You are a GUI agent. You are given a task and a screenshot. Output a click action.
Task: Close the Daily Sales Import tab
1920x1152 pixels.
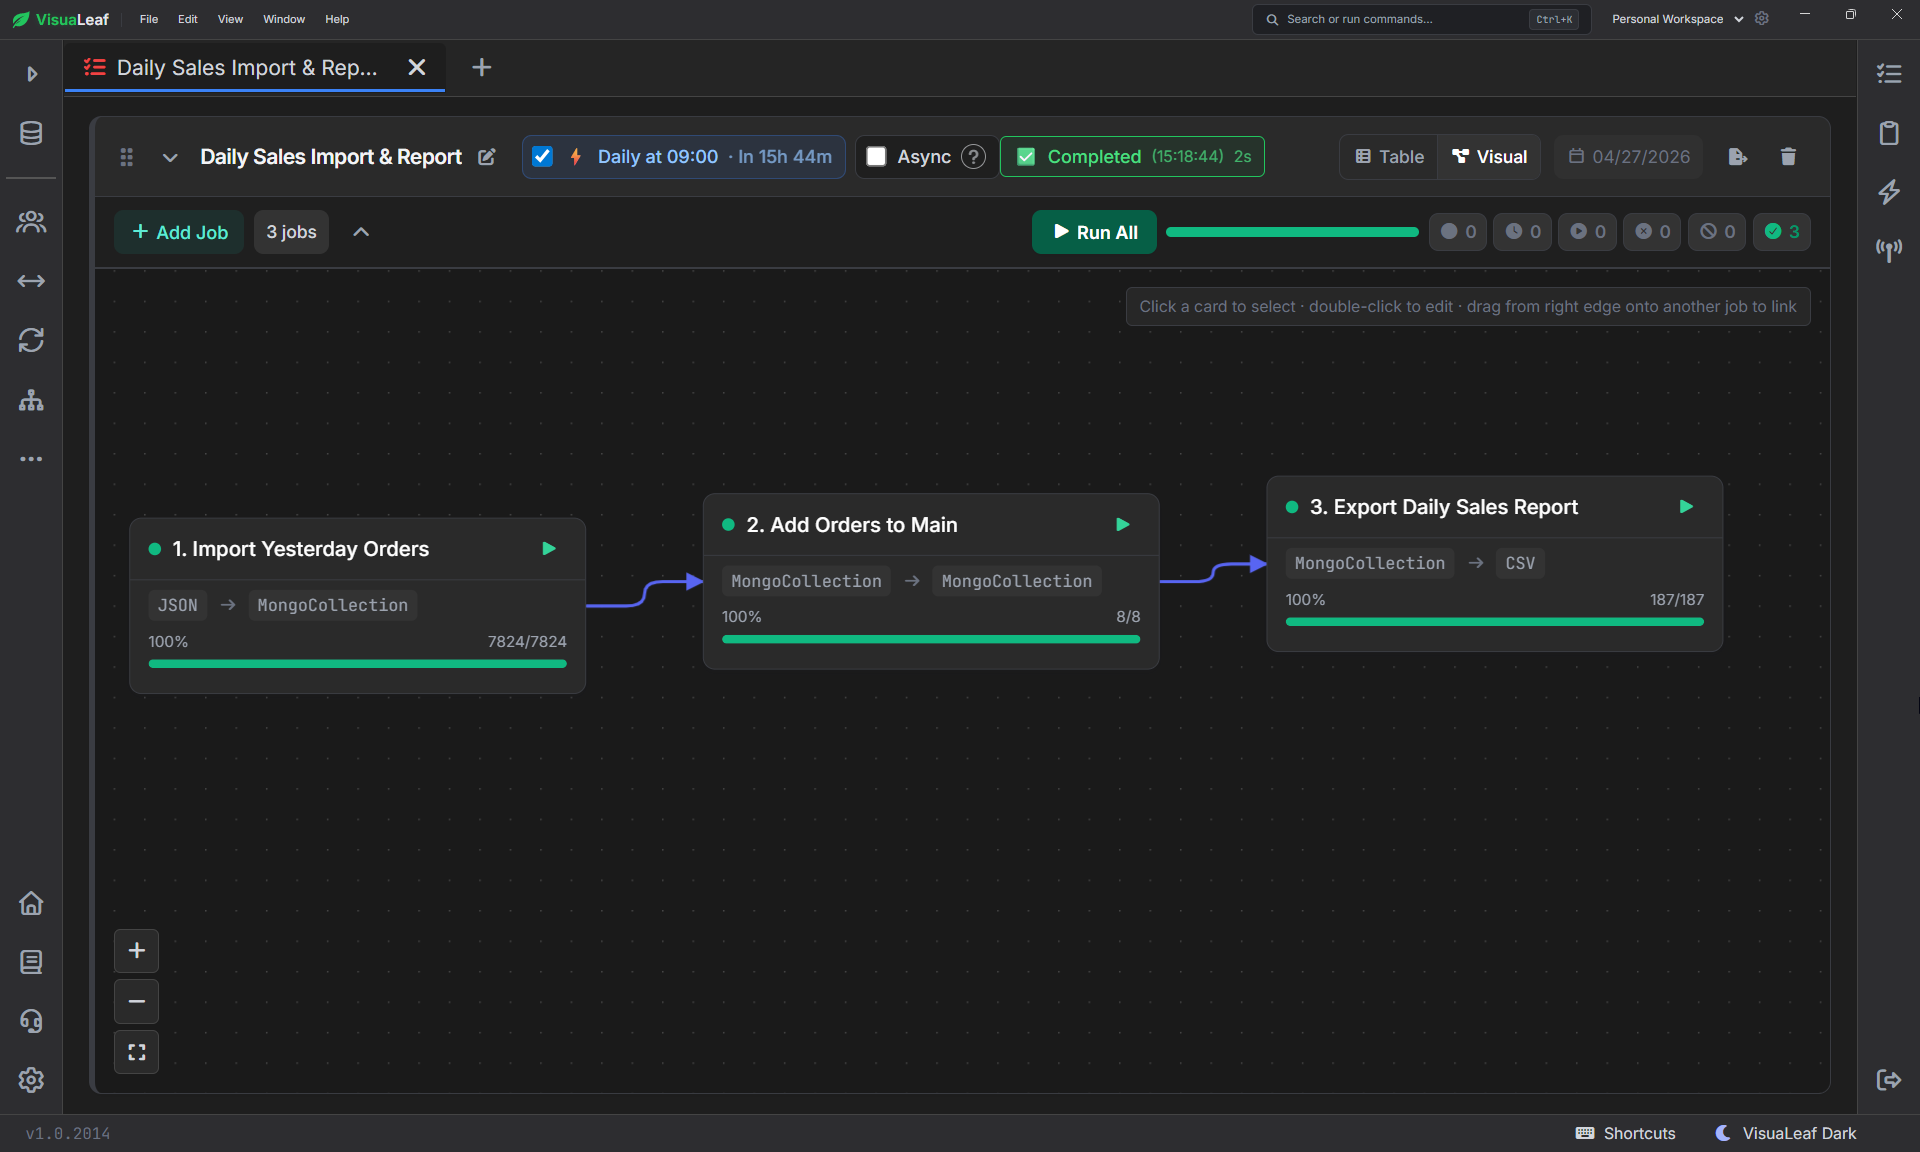point(417,67)
